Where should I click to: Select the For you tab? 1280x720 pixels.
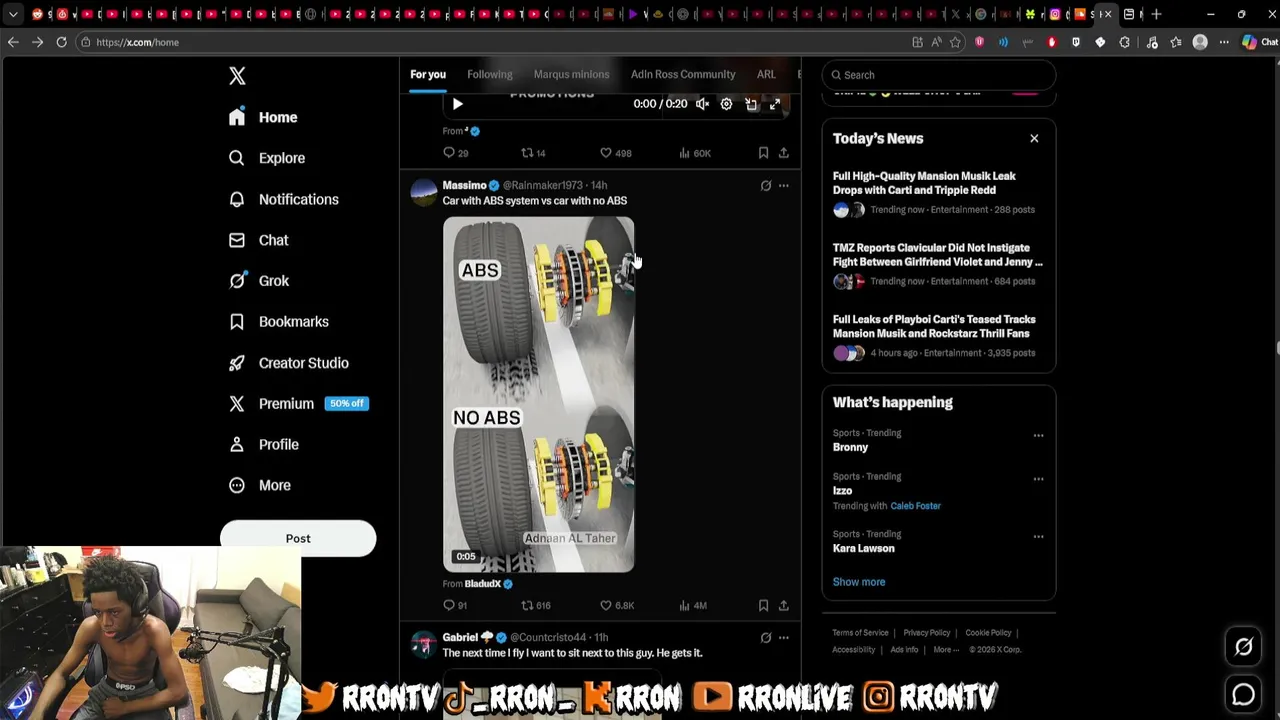click(428, 74)
